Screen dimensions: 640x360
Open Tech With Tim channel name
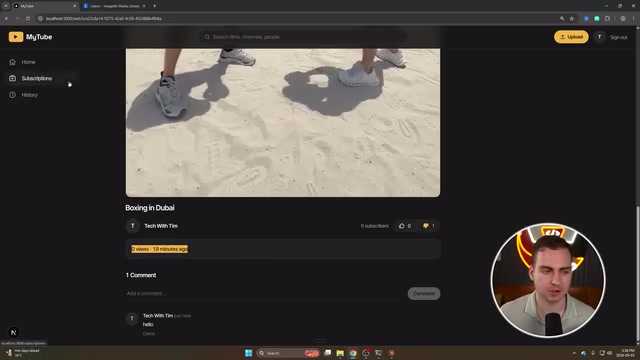click(161, 226)
